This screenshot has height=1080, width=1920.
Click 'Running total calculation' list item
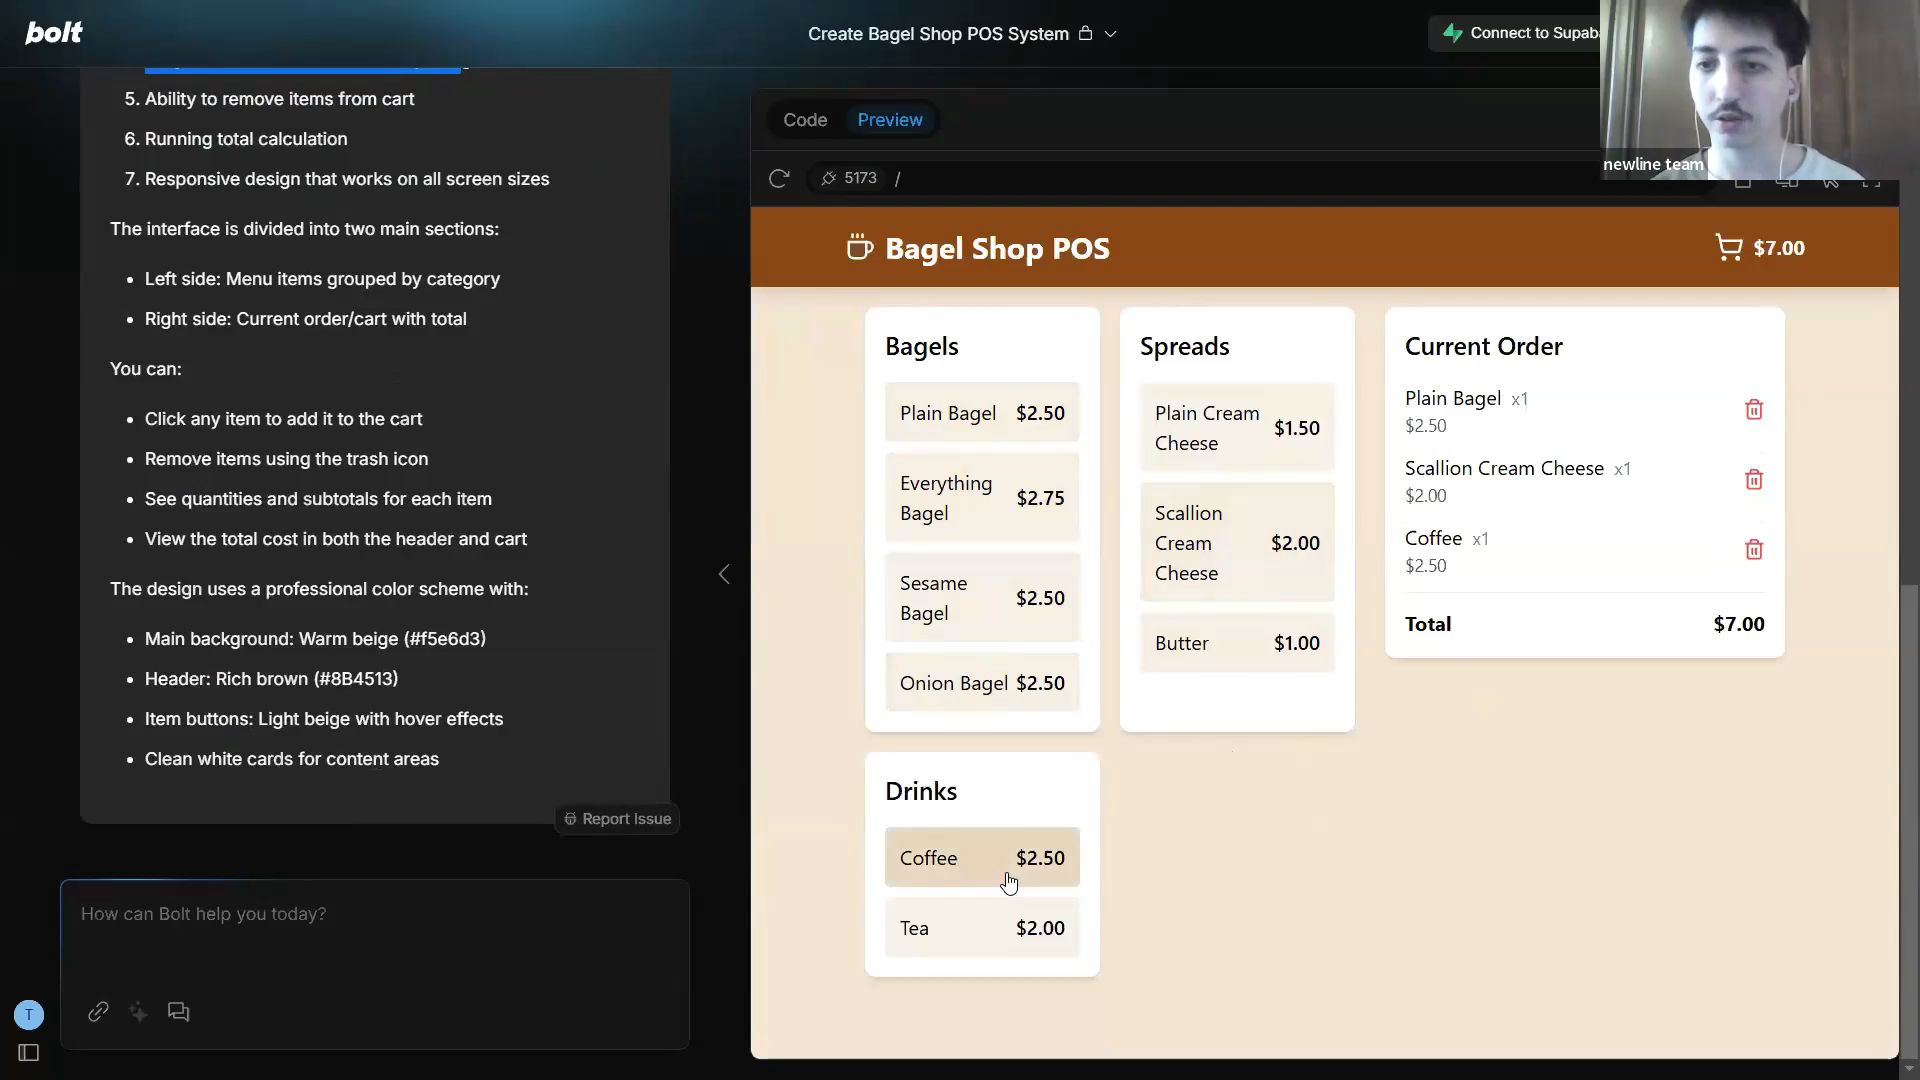tap(246, 139)
